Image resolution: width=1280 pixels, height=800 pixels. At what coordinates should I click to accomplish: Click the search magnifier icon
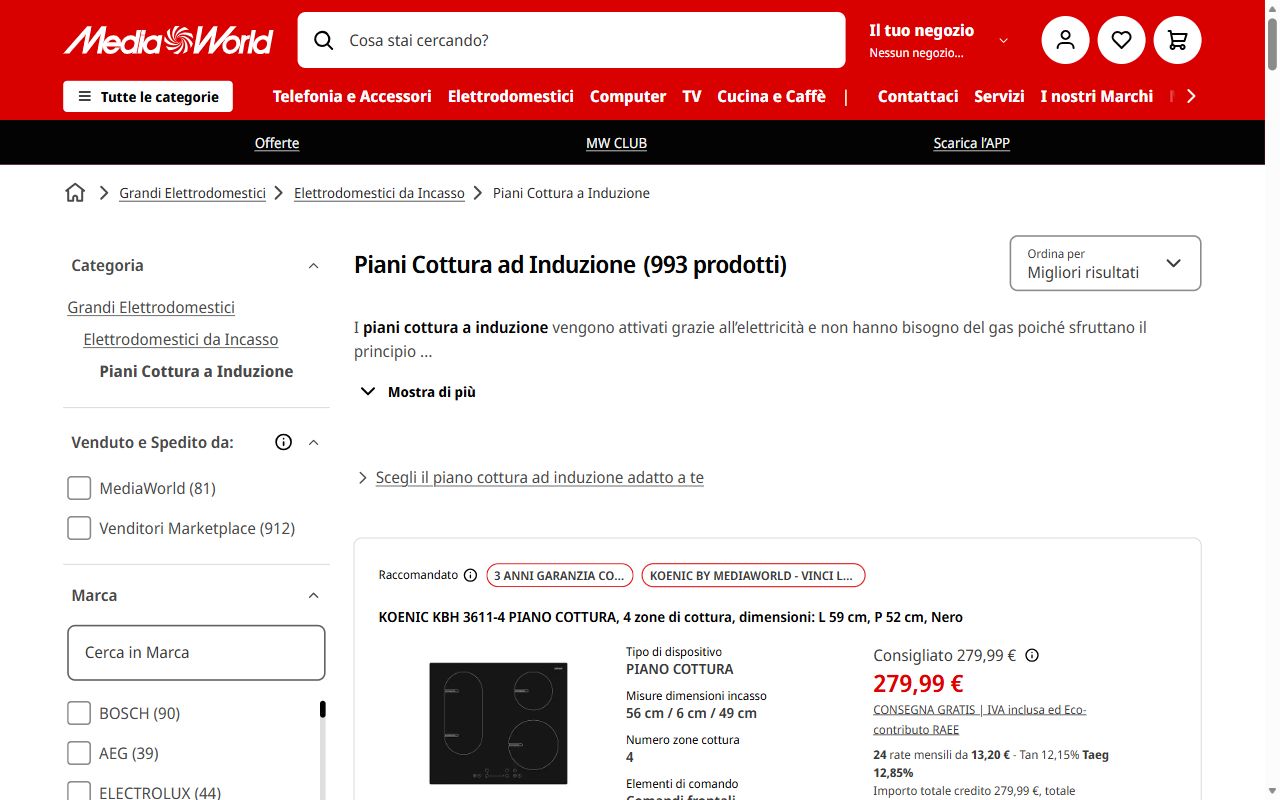pos(323,40)
